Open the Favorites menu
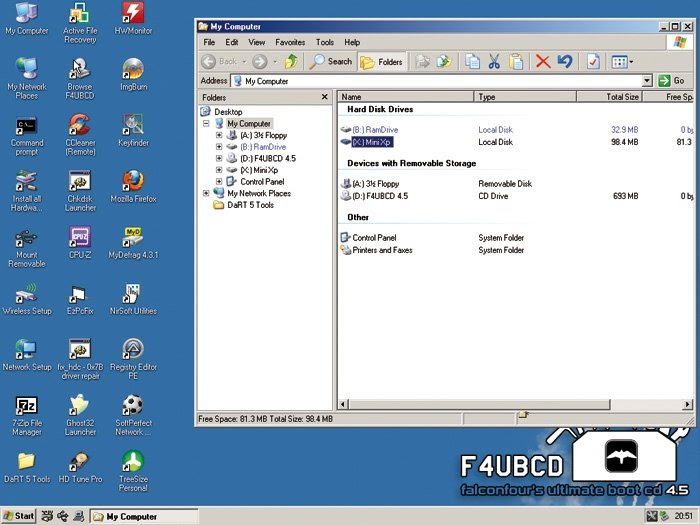This screenshot has height=525, width=700. pos(290,42)
